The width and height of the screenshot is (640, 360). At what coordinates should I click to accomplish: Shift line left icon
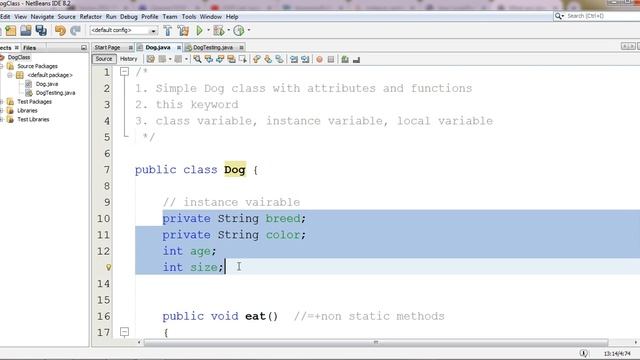point(294,59)
